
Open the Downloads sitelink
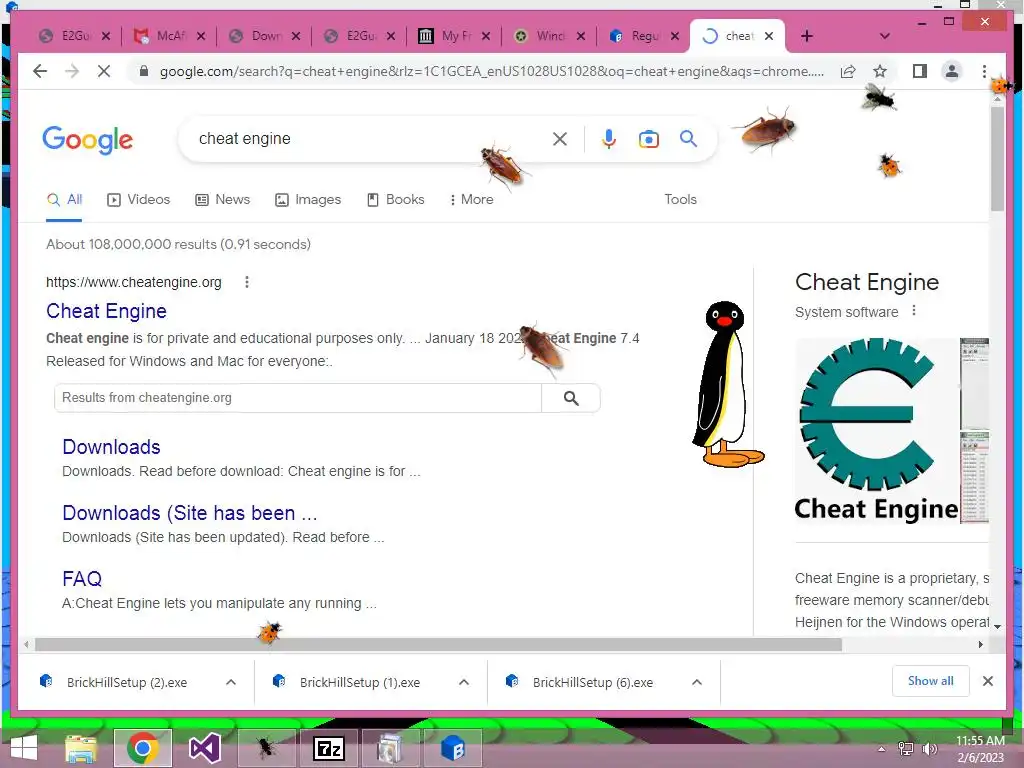tap(112, 447)
